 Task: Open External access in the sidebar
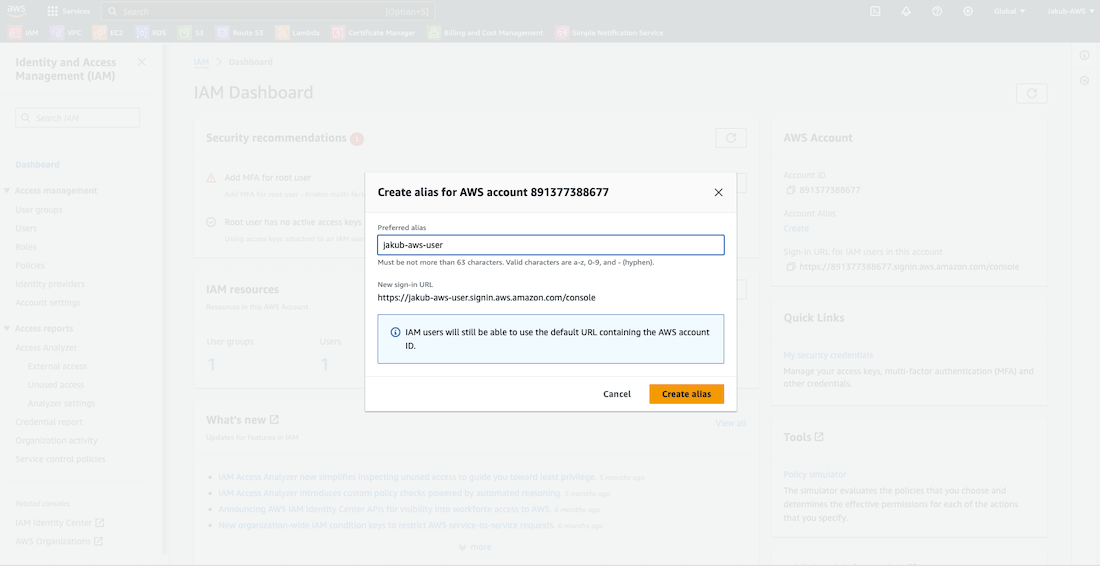click(x=57, y=366)
